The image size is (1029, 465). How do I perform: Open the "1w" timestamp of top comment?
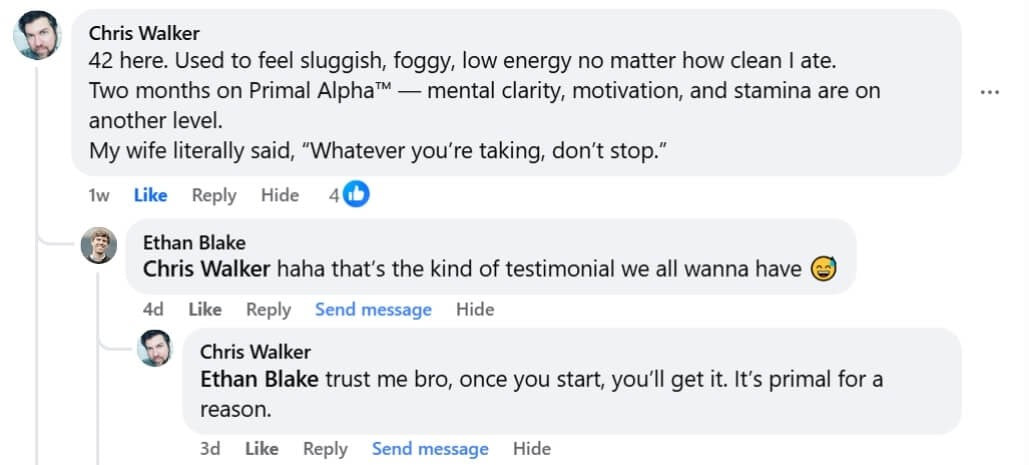[x=99, y=195]
